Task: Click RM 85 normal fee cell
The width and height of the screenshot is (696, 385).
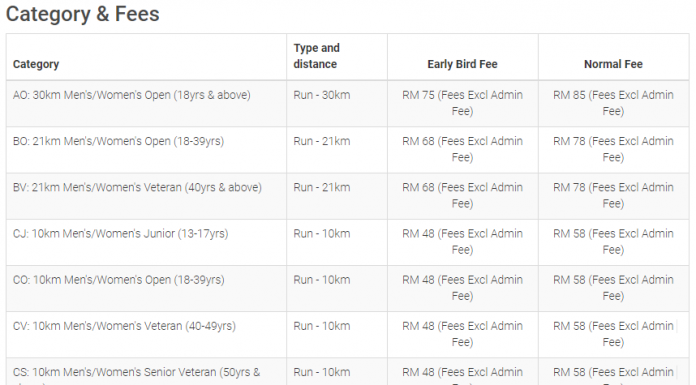Action: [x=613, y=103]
